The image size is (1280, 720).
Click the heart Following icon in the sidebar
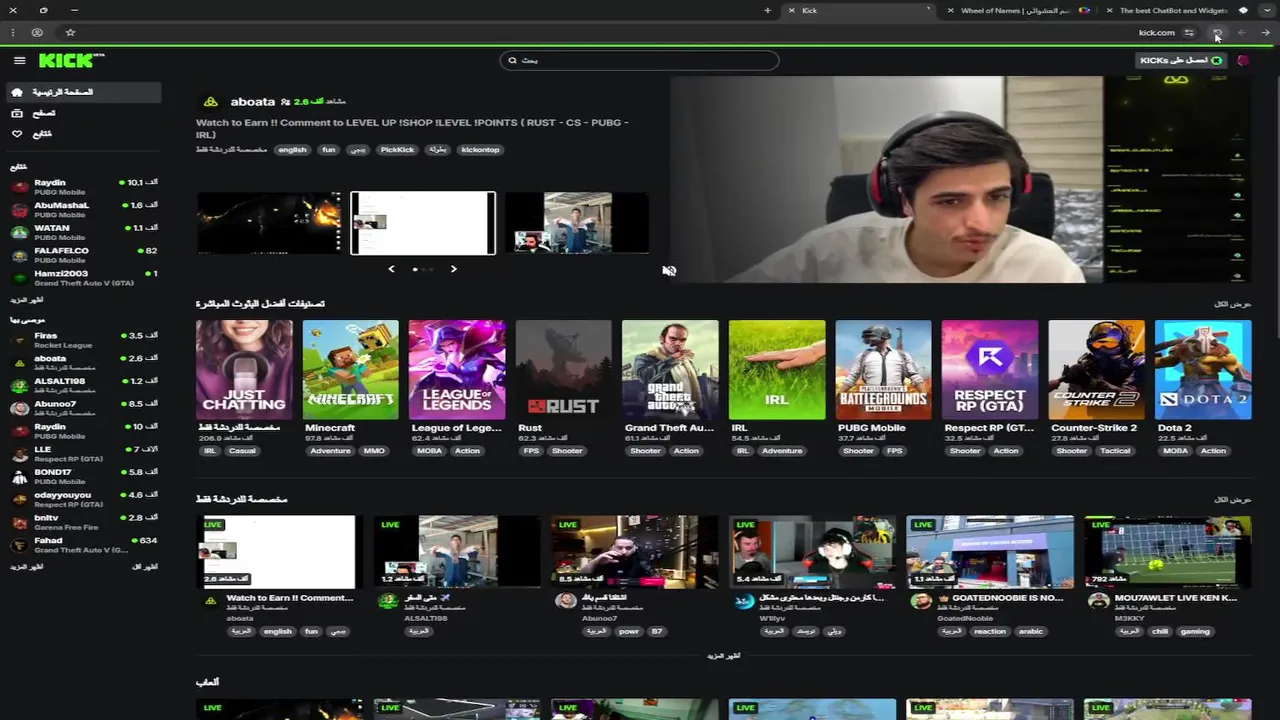coord(17,134)
